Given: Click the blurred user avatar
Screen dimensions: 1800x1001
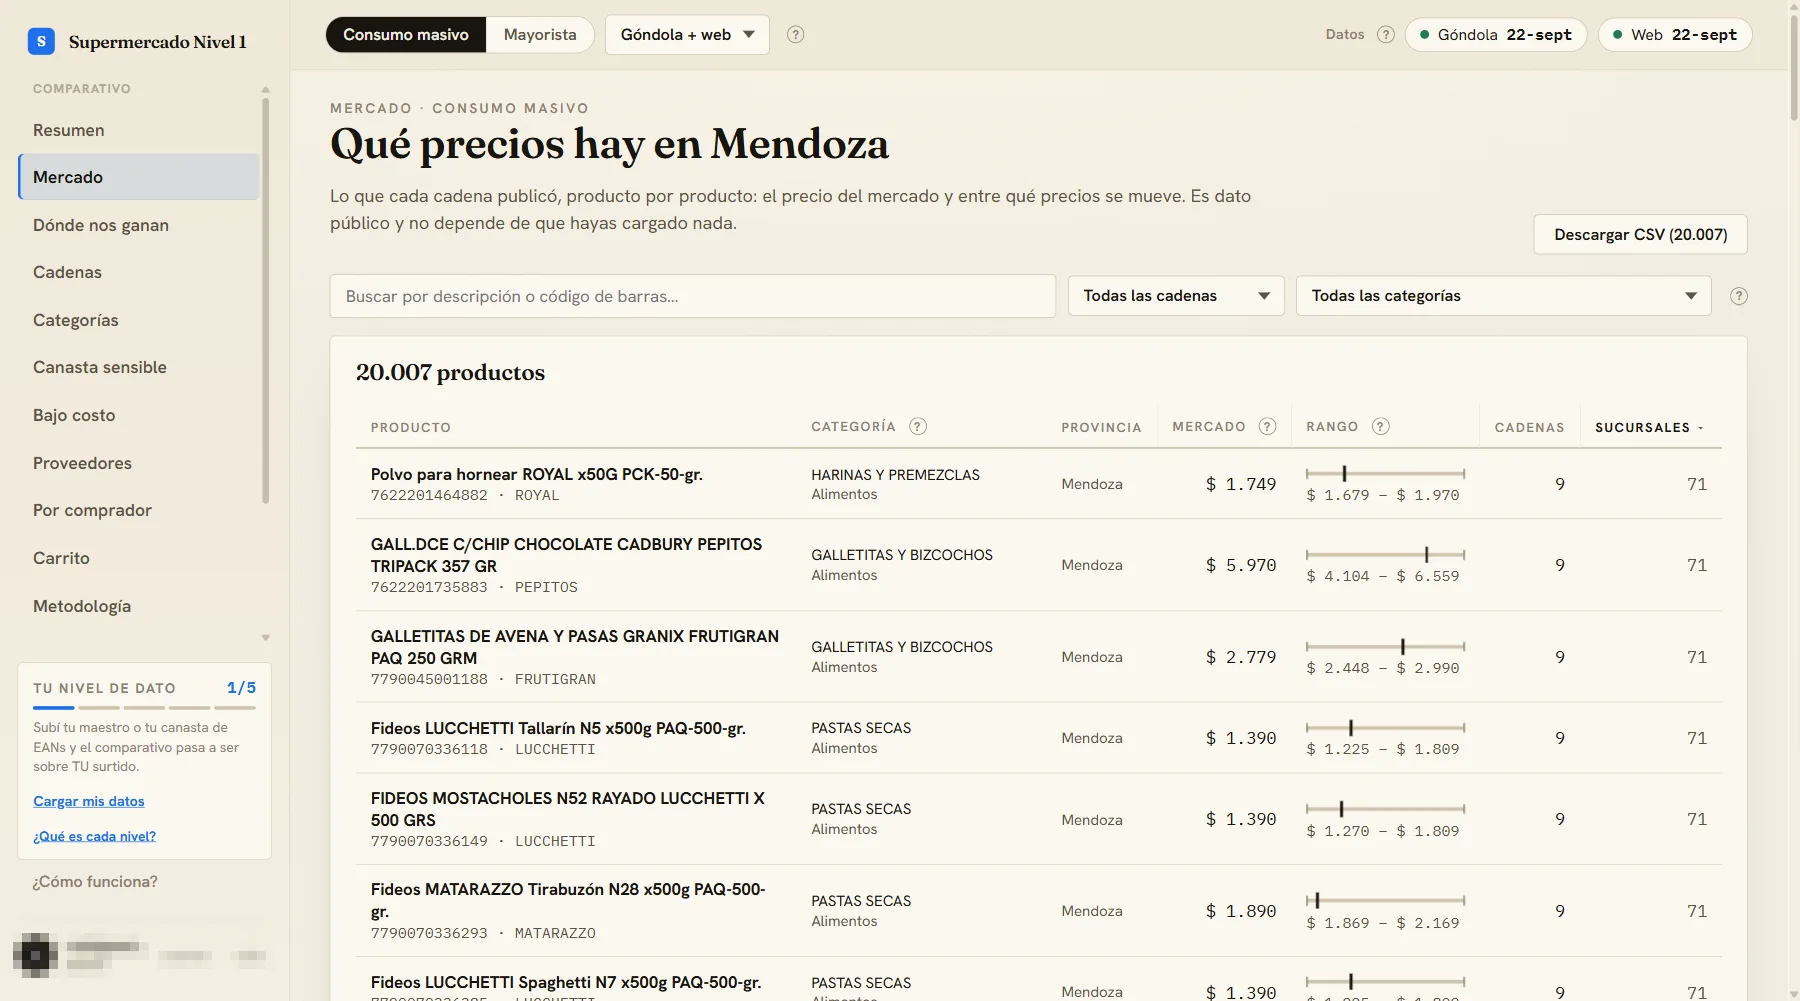Looking at the screenshot, I should 35,955.
